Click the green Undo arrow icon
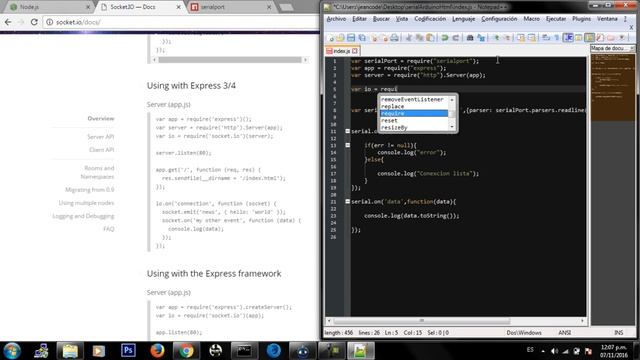640x360 pixels. (444, 38)
